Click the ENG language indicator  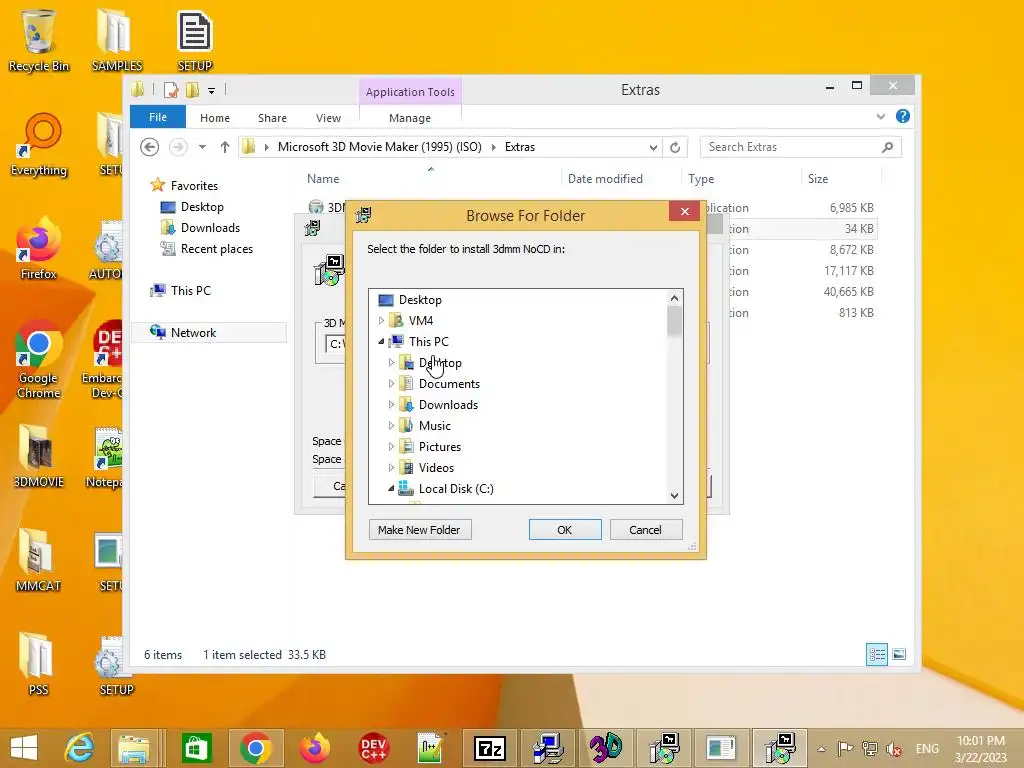927,749
